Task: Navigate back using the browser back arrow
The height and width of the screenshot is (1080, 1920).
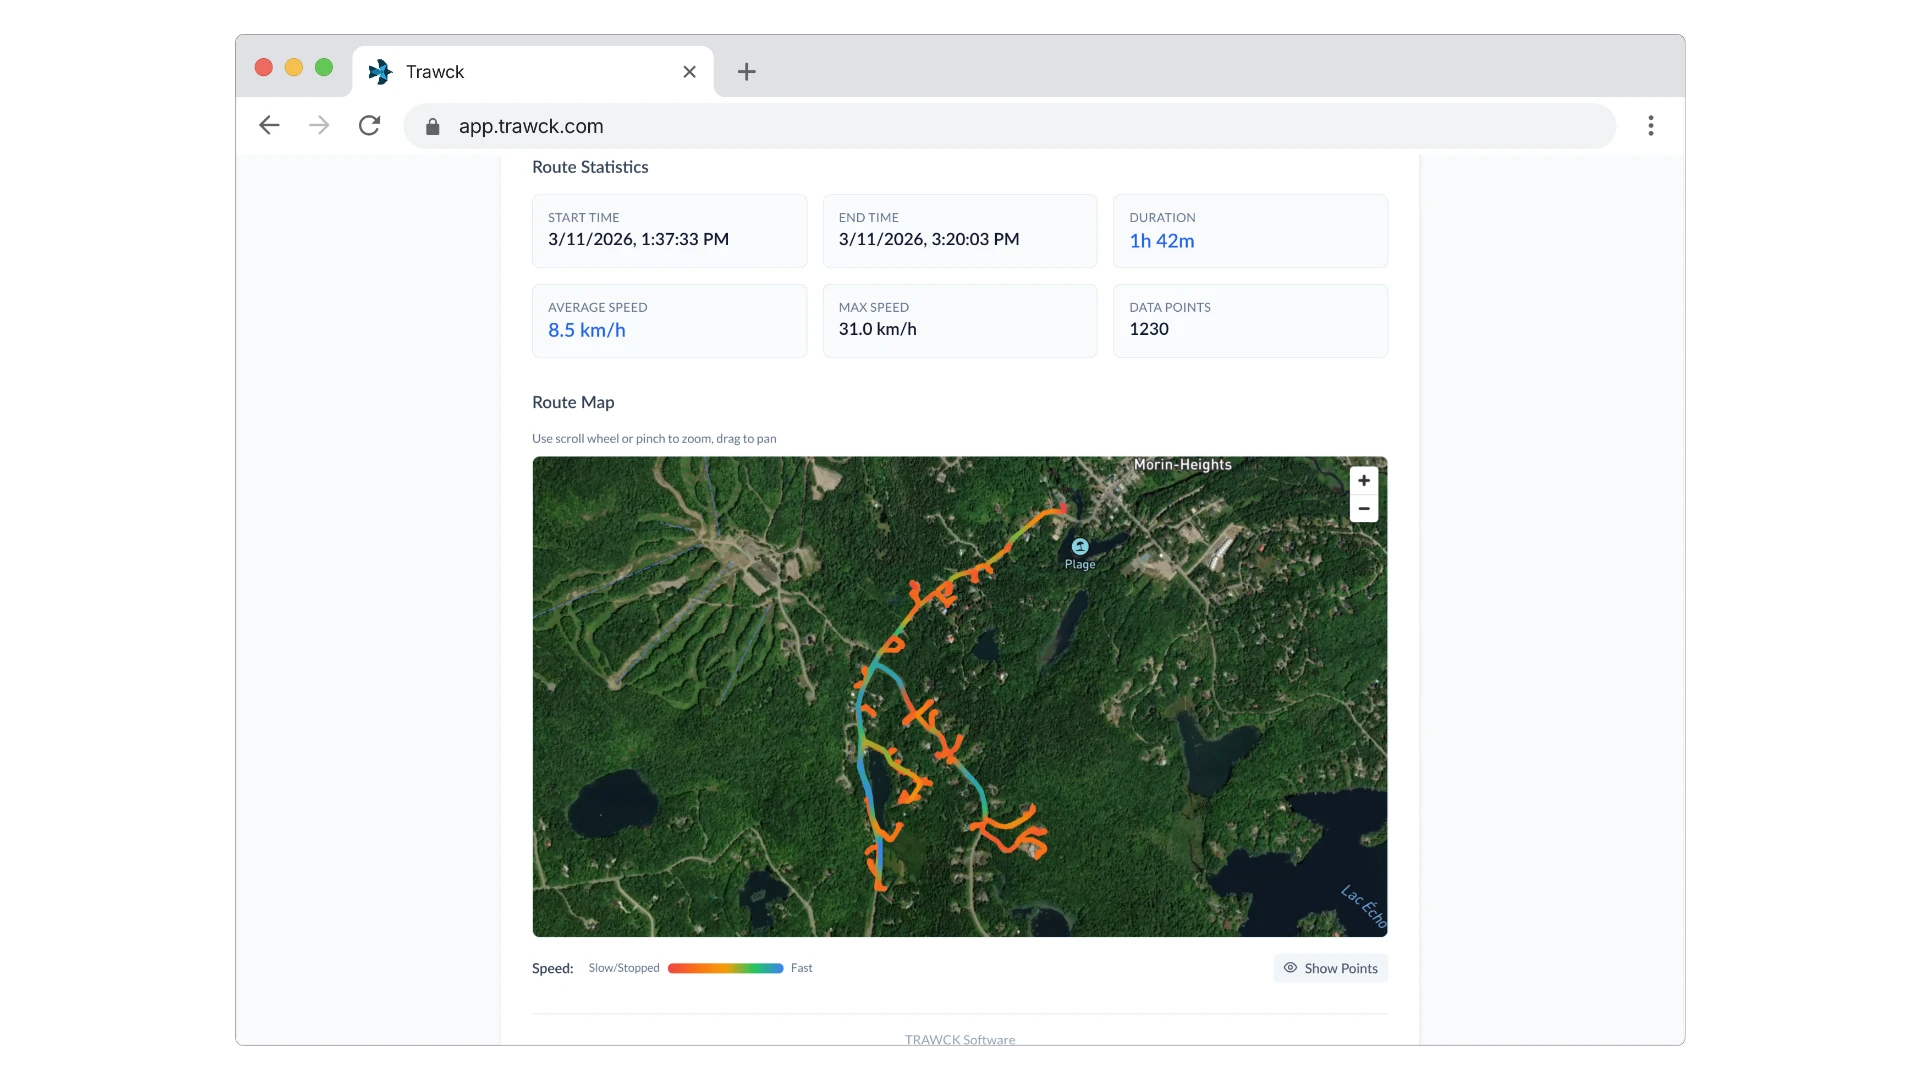Action: 268,125
